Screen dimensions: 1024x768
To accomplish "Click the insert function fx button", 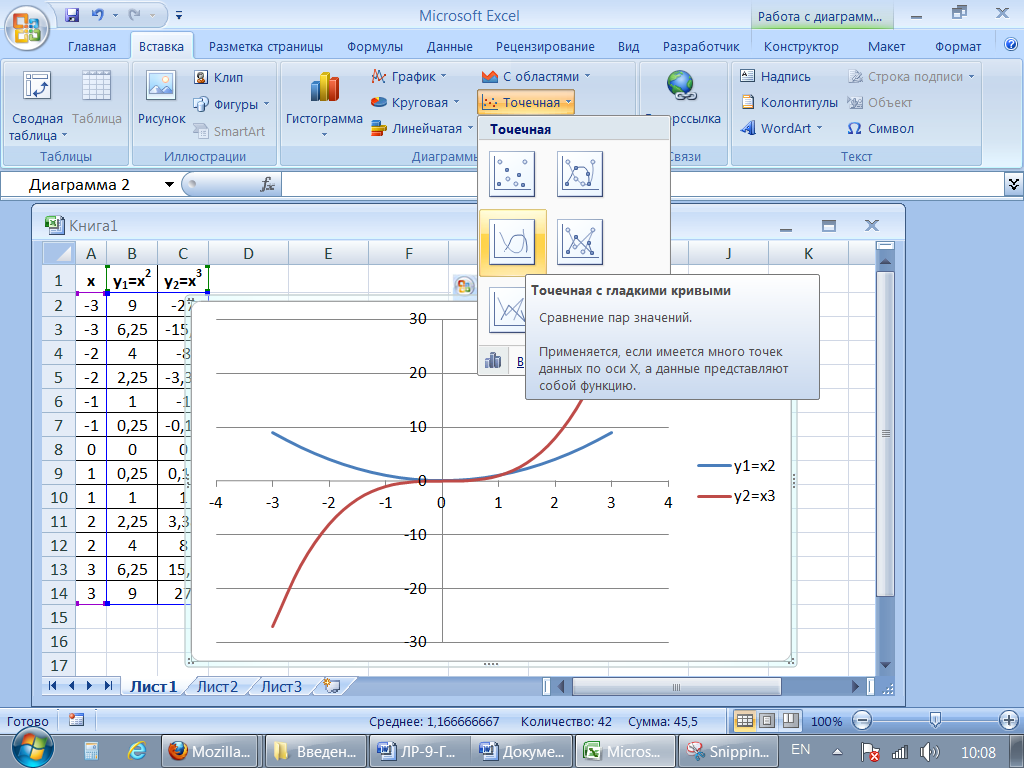I will click(267, 185).
